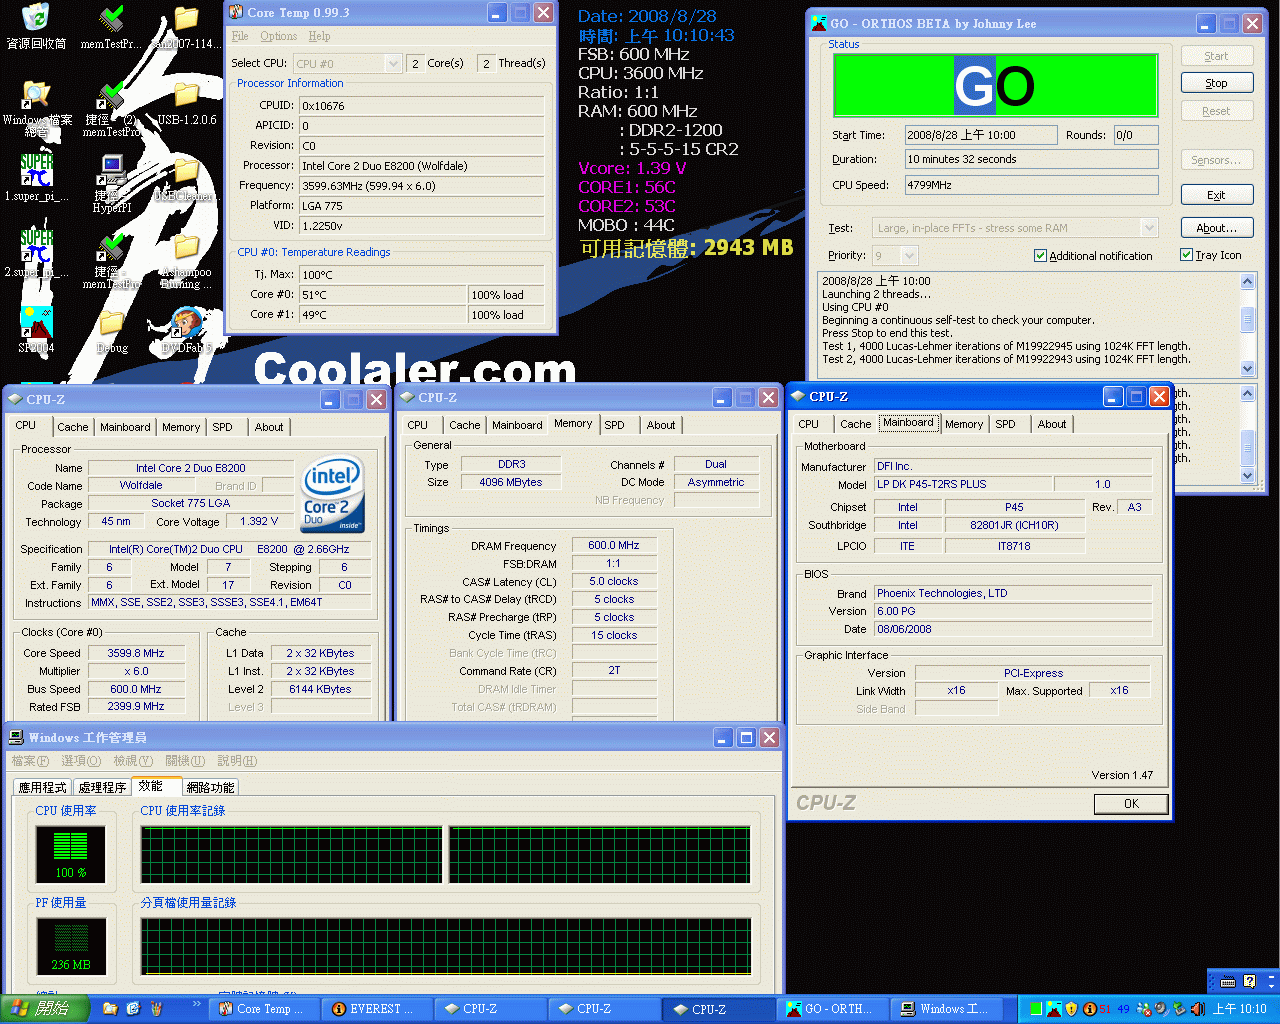Click the Model value LP DK P45-T2RS PLUS
The width and height of the screenshot is (1280, 1024).
962,484
